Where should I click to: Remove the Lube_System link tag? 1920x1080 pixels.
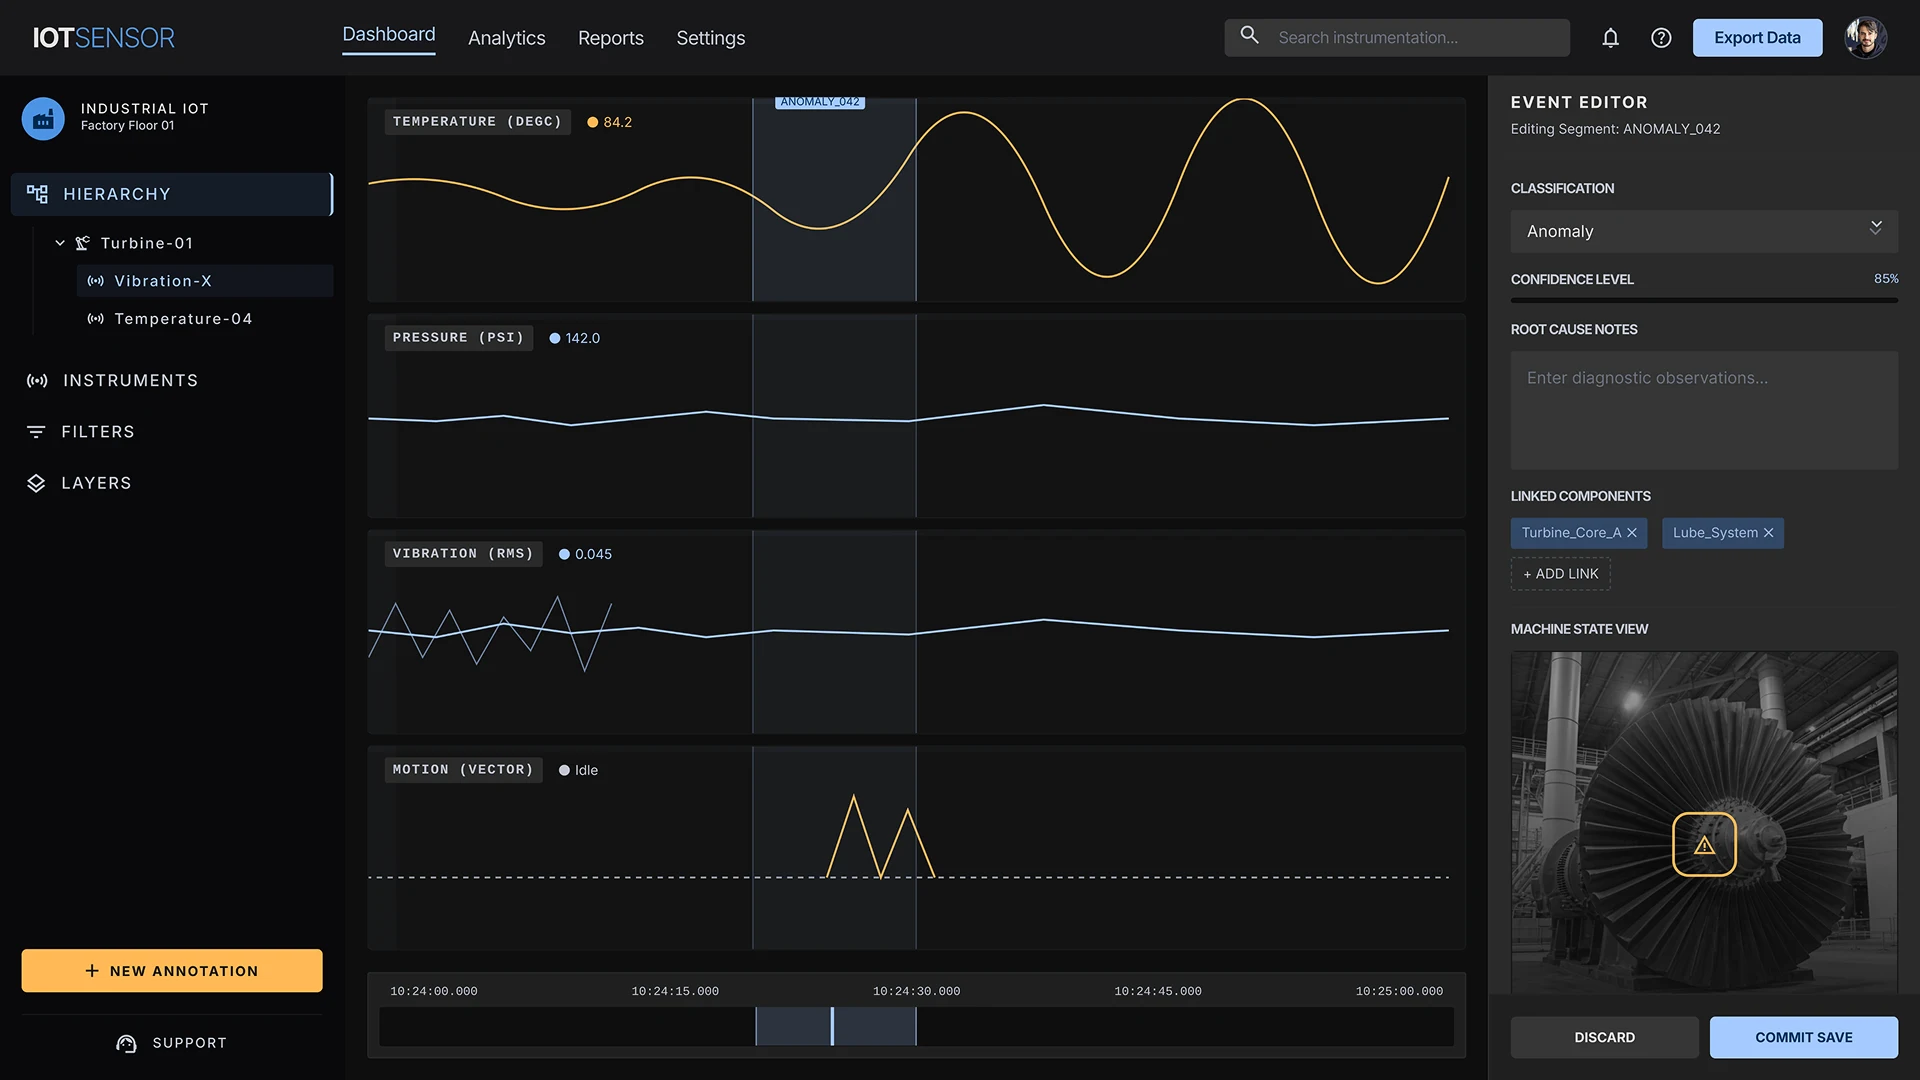1768,533
